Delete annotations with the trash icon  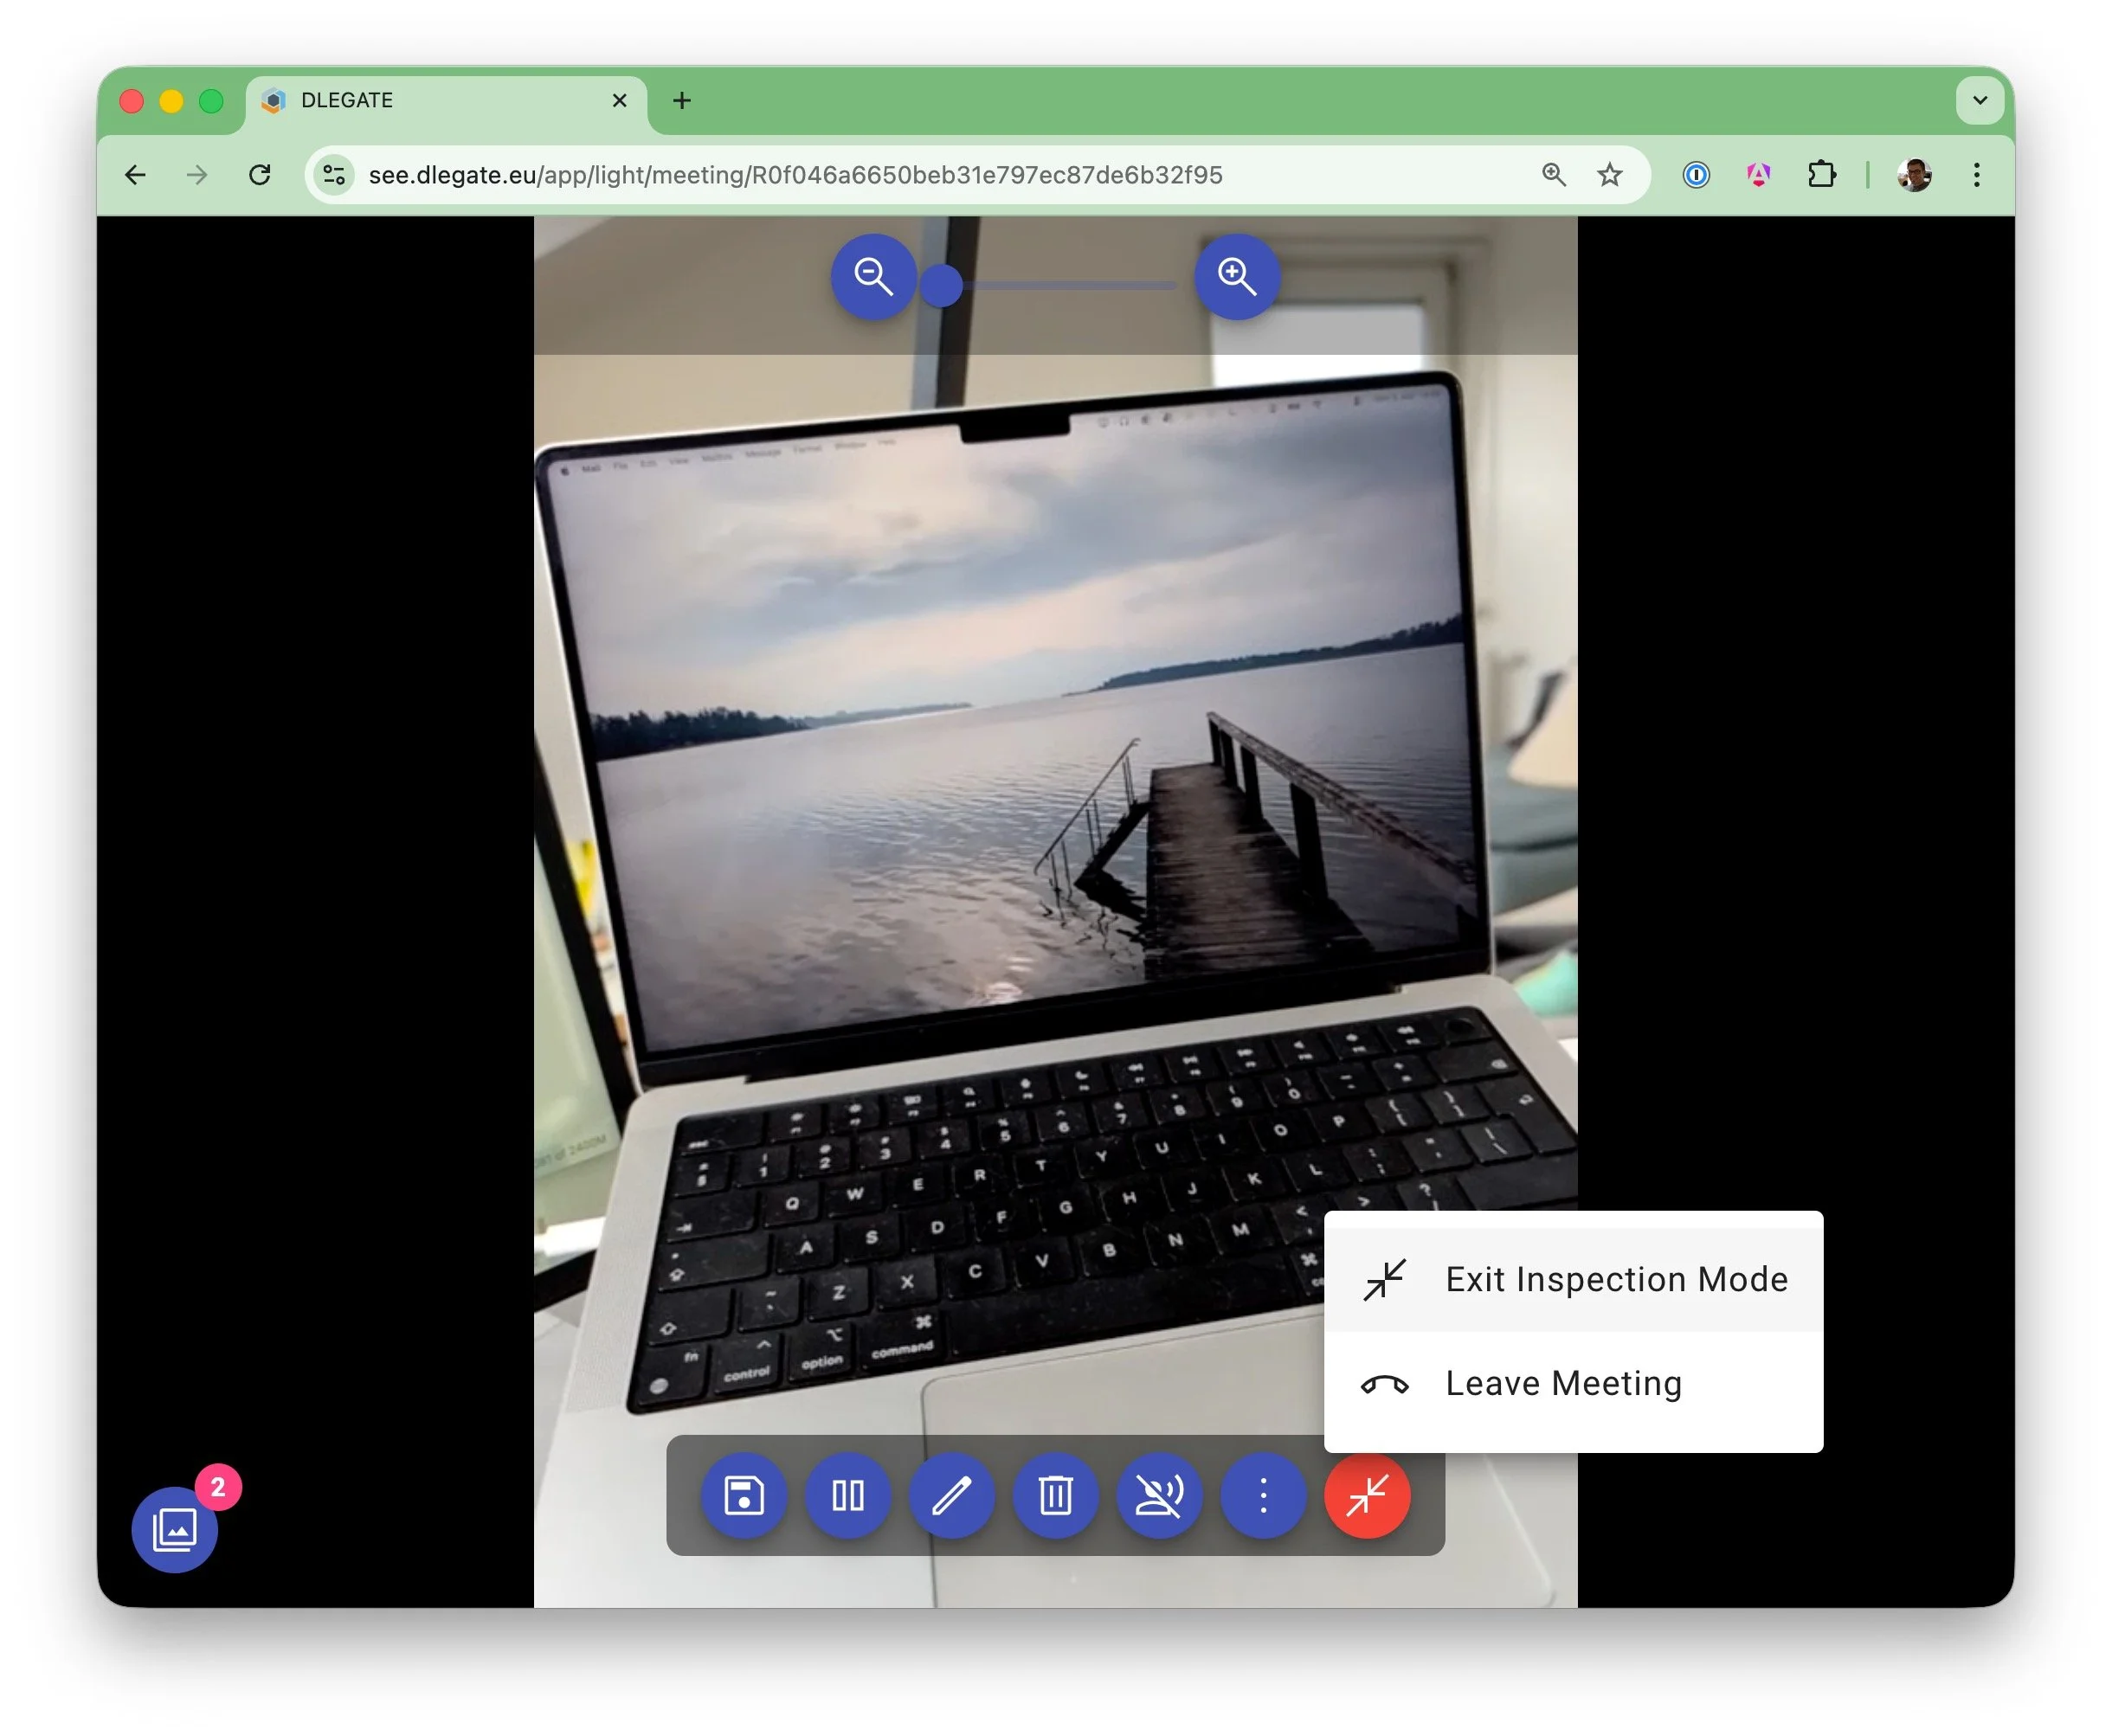tap(1056, 1496)
